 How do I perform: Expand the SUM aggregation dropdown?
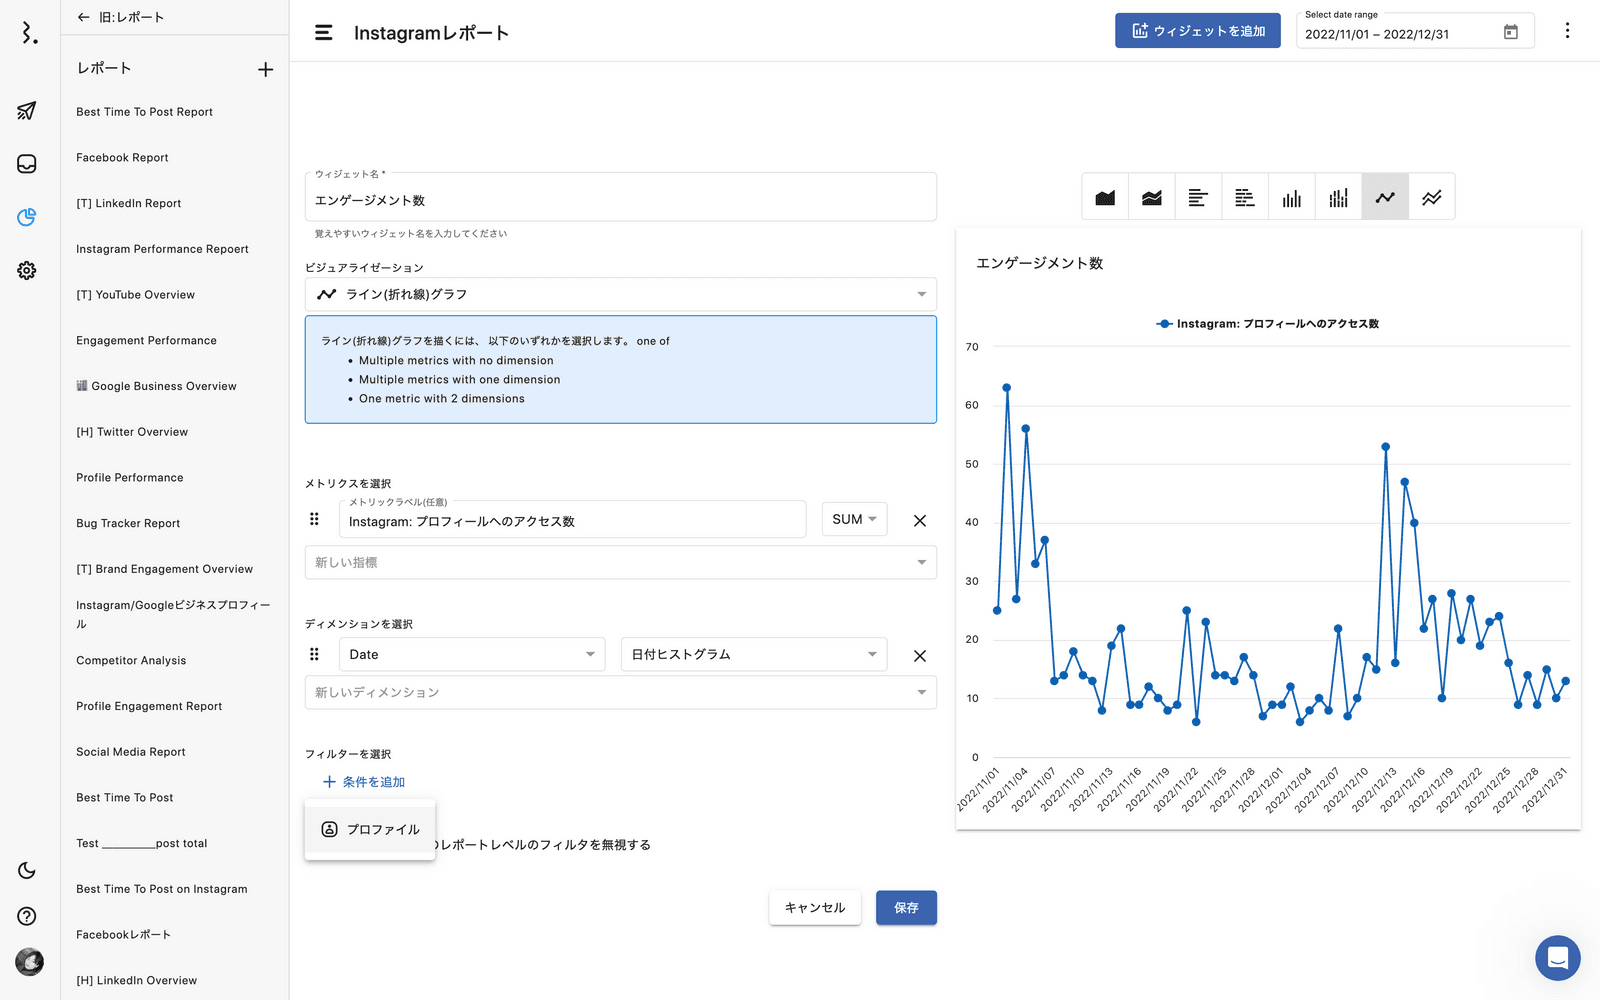[854, 519]
